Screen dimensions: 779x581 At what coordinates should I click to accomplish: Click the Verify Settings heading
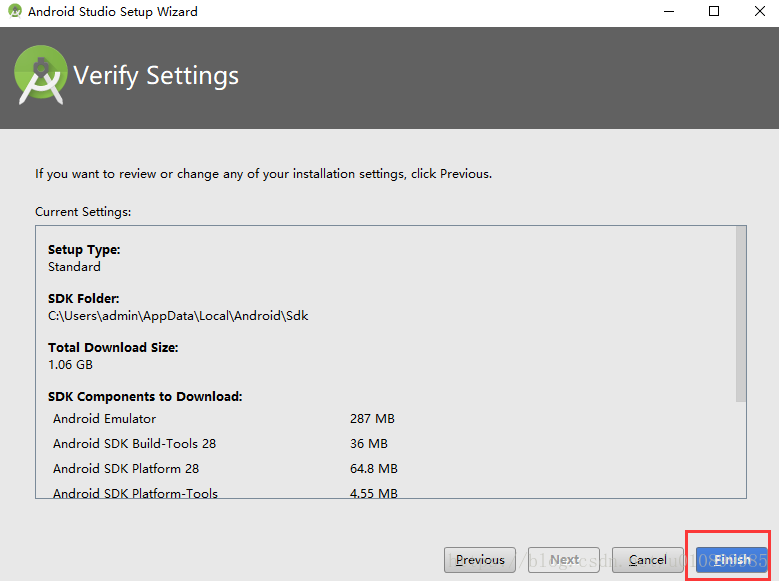click(156, 76)
